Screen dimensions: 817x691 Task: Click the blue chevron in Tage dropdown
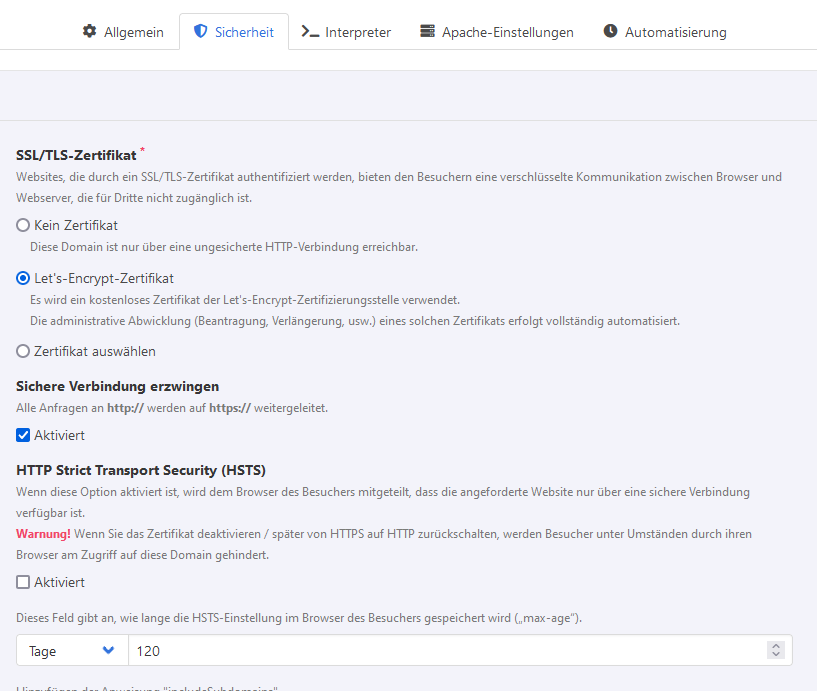[x=108, y=651]
